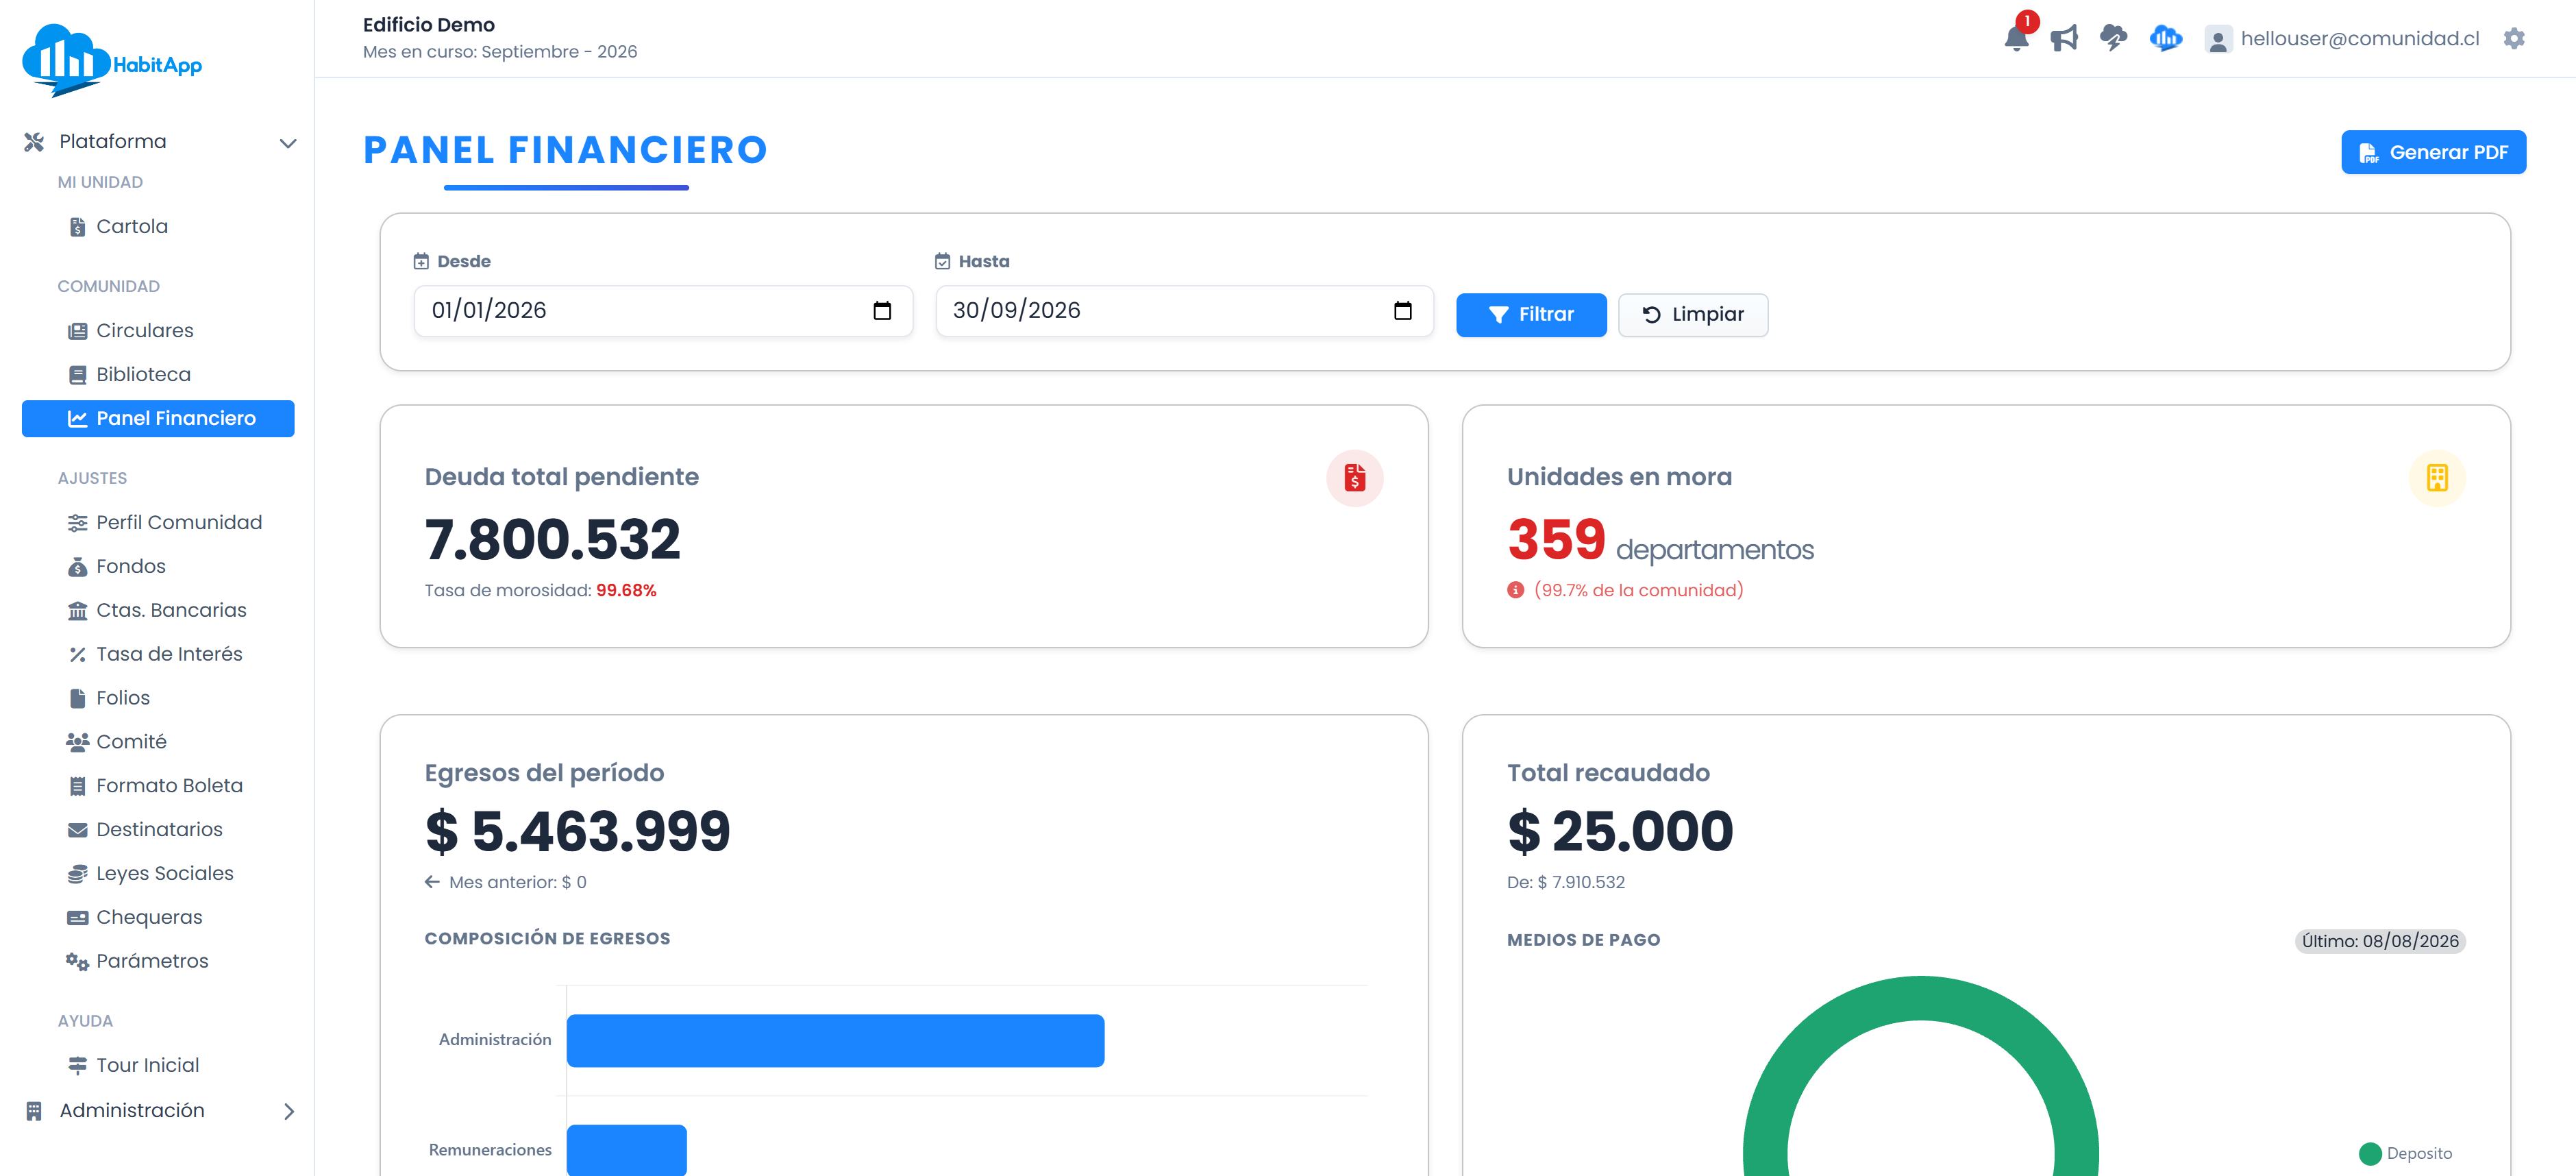The image size is (2576, 1176).
Task: Click the red info icon beside community percentage
Action: pyautogui.click(x=1516, y=590)
